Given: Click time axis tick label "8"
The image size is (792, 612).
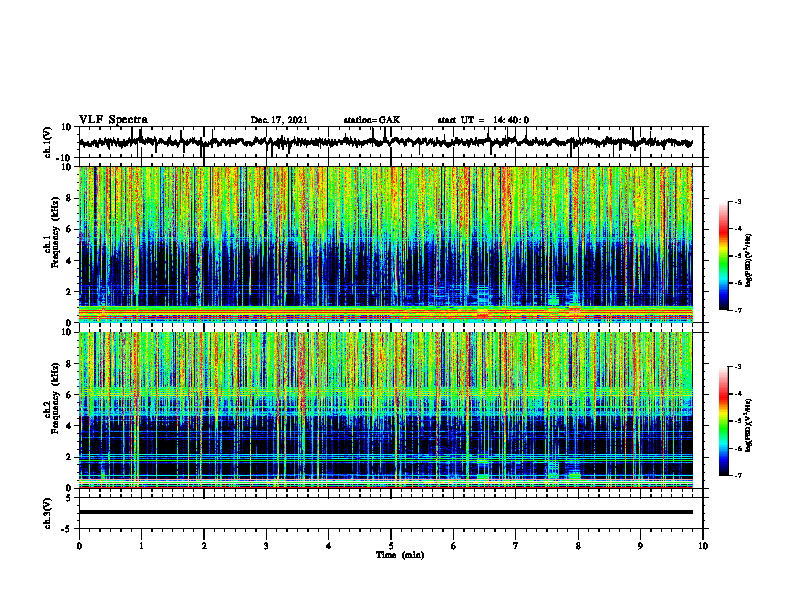Looking at the screenshot, I should tap(578, 546).
